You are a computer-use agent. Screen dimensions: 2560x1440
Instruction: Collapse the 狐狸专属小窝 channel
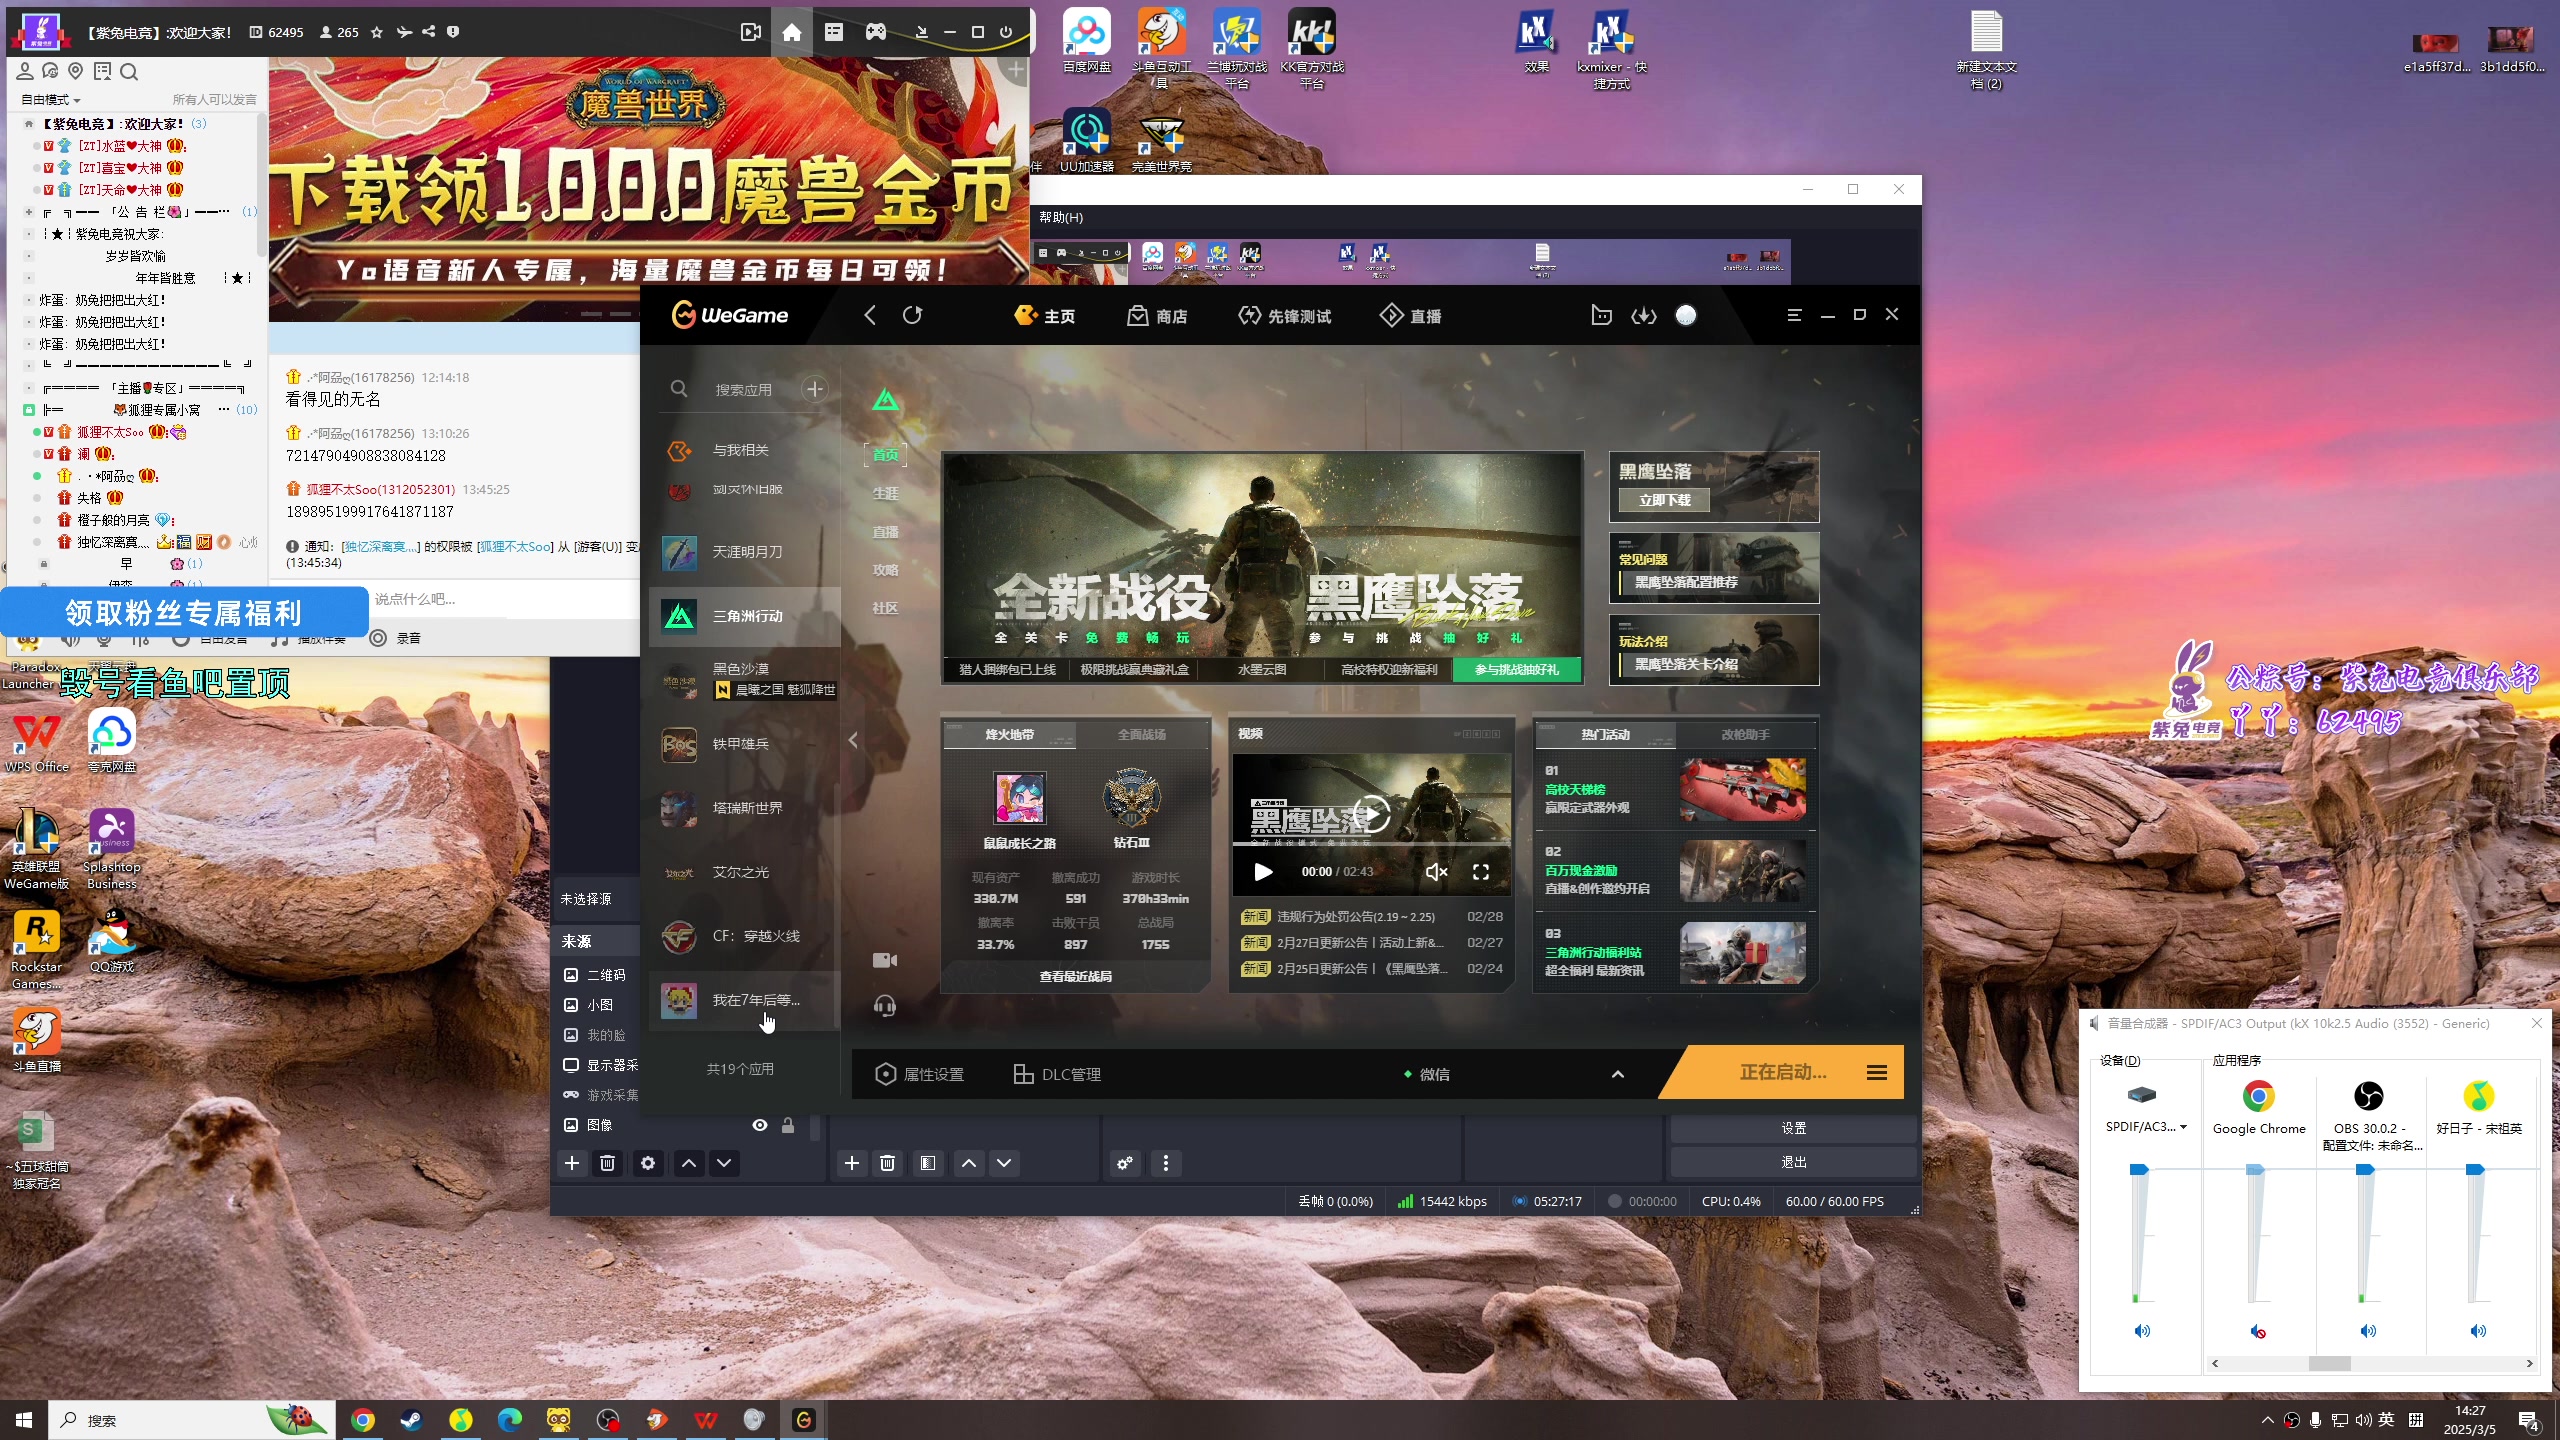[29, 410]
